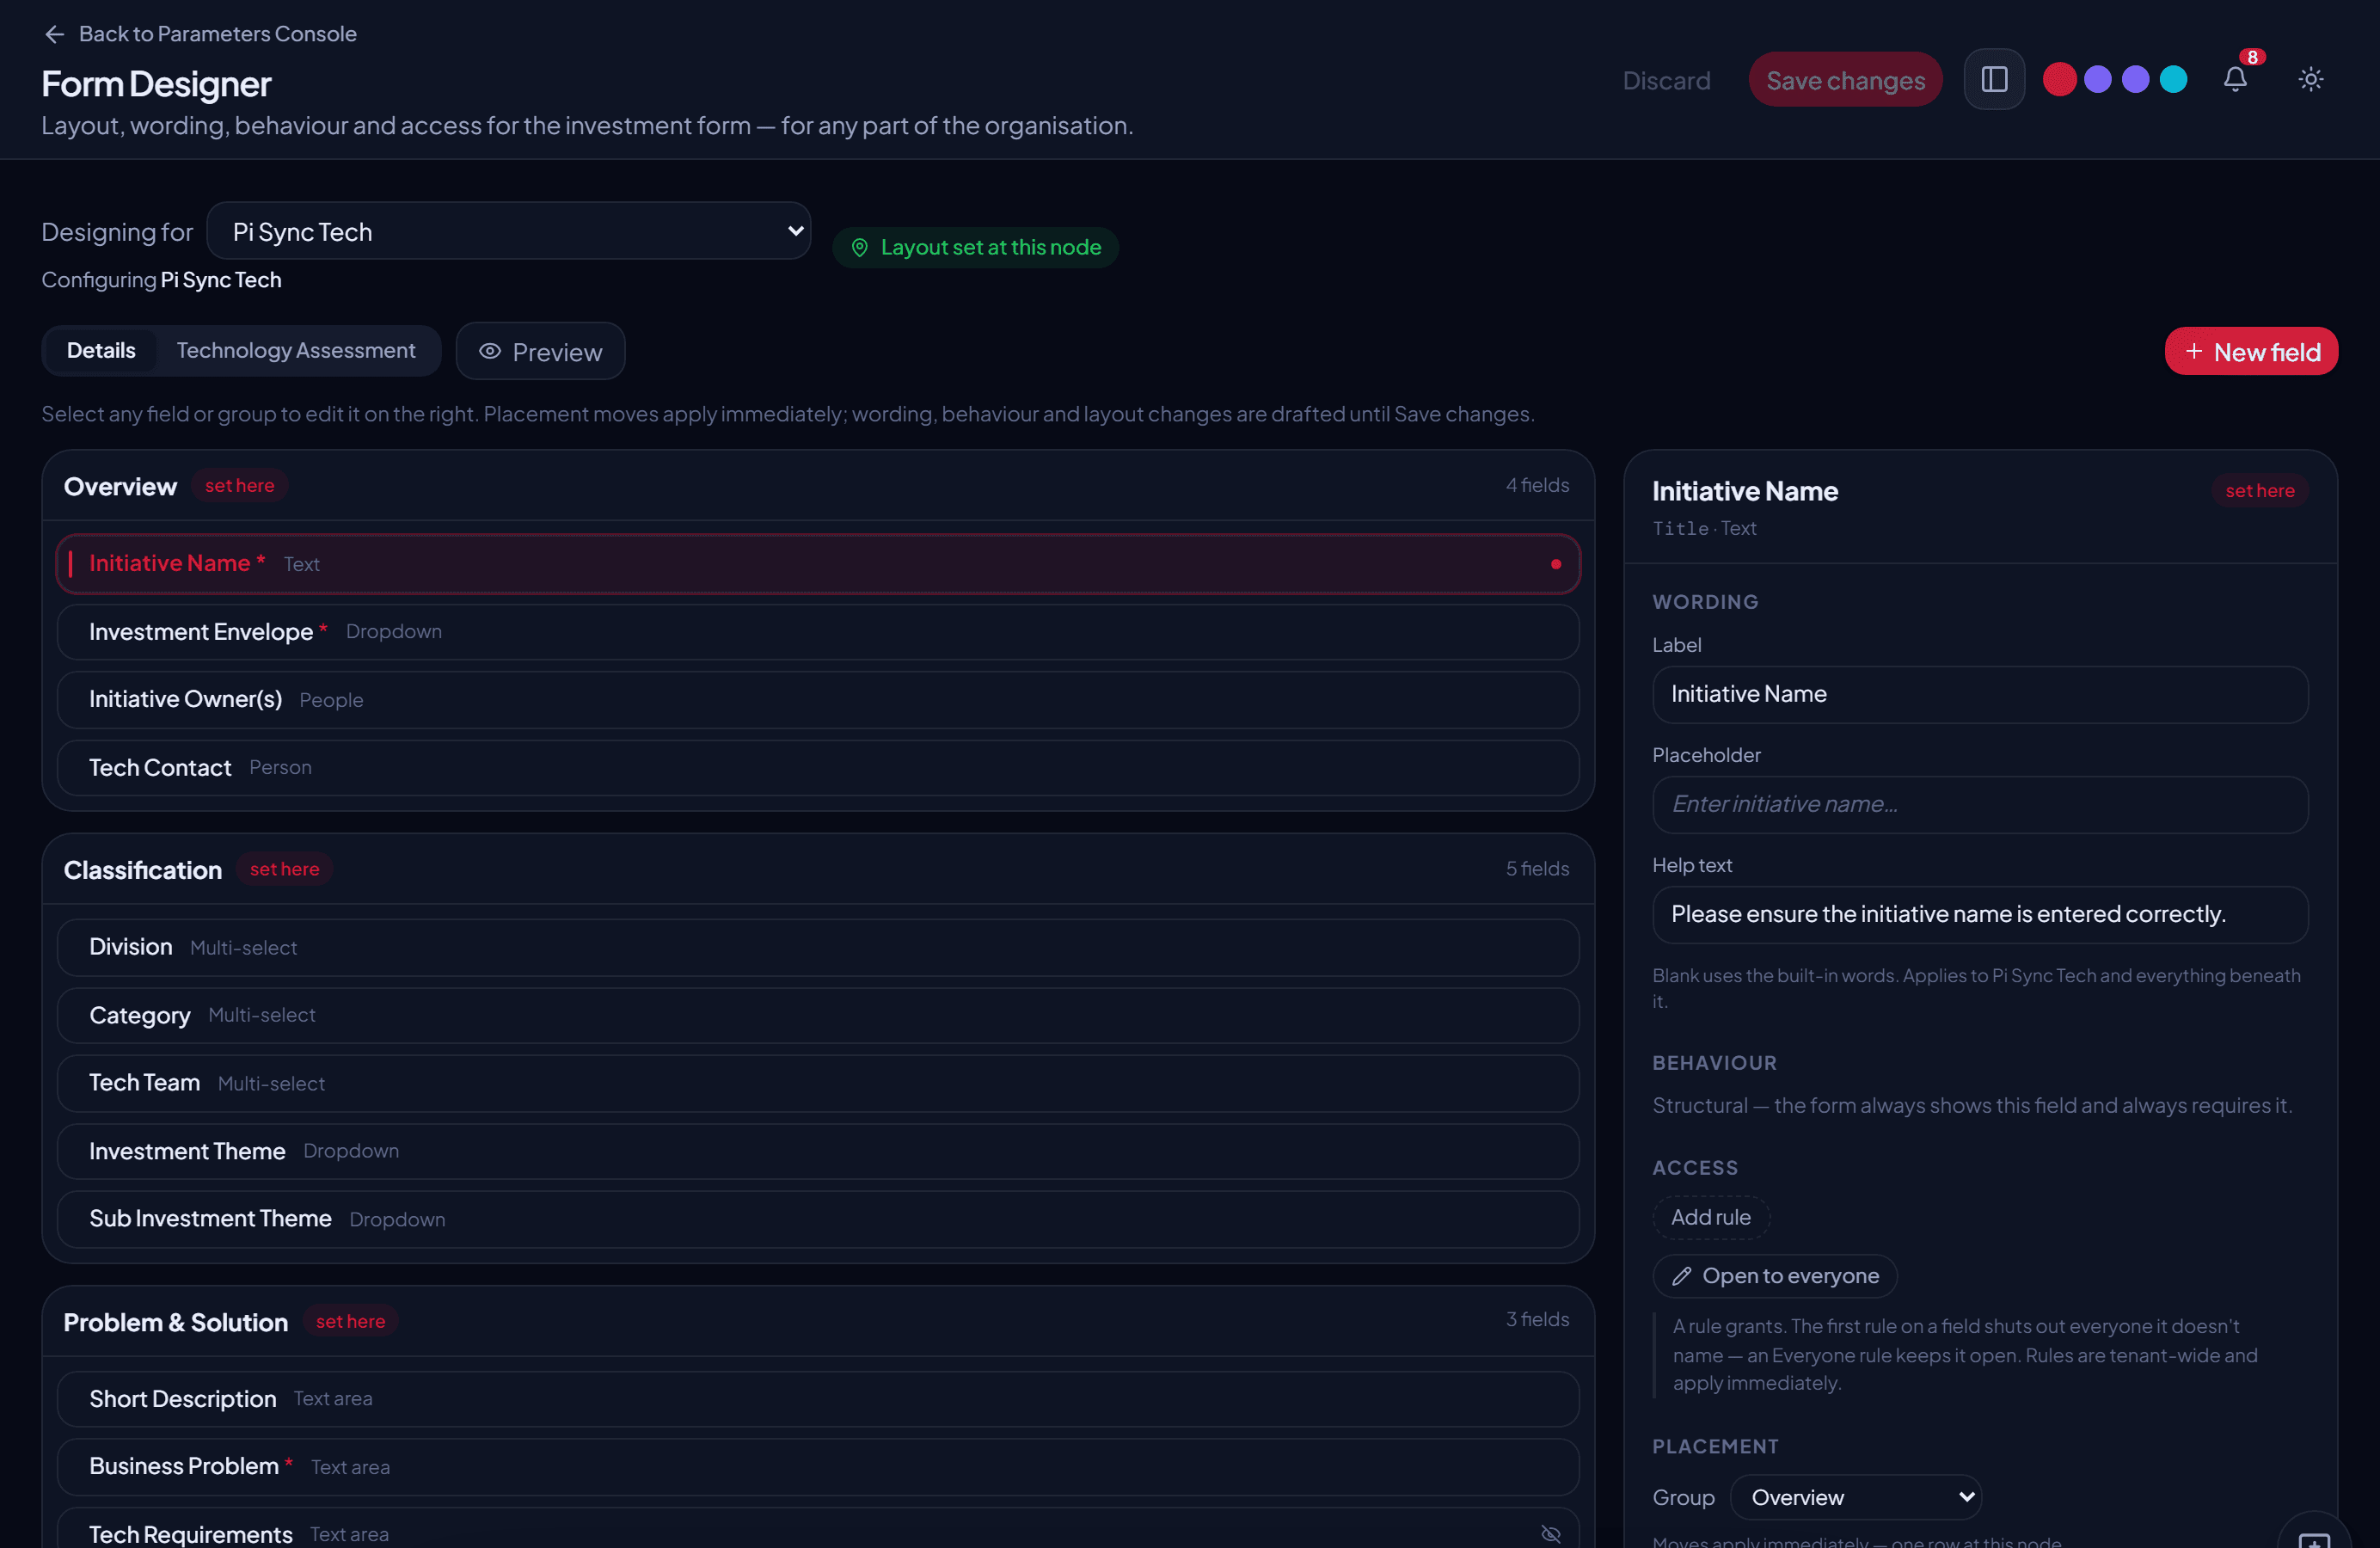Screen dimensions: 2380x1548
Task: Switch to Technology Assessment tab
Action: pyautogui.click(x=296, y=350)
